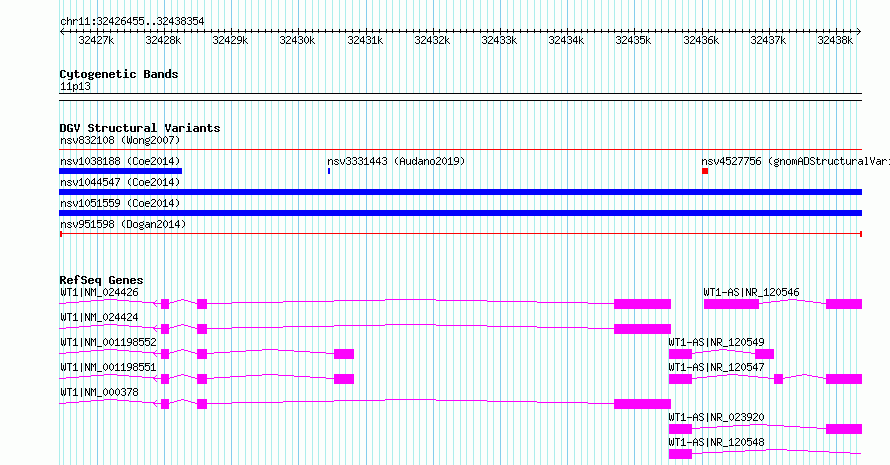Click the rightmost exon of NM_001198551
This screenshot has width=890, height=465.
click(344, 379)
